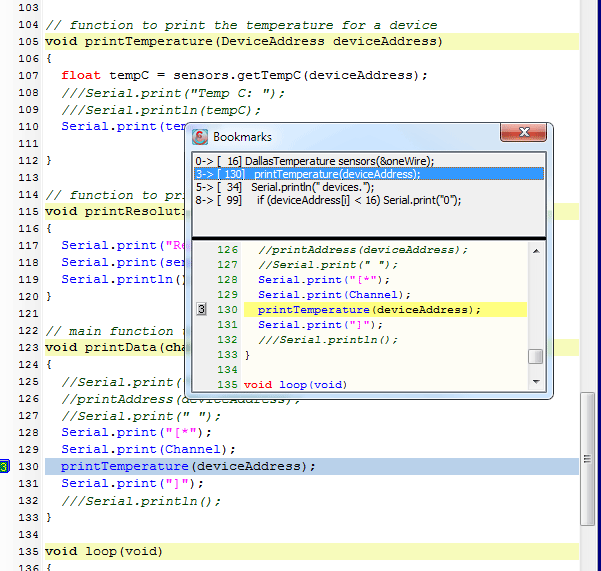Click editor line 109 println(tempC) comment
The width and height of the screenshot is (601, 571).
[161, 110]
